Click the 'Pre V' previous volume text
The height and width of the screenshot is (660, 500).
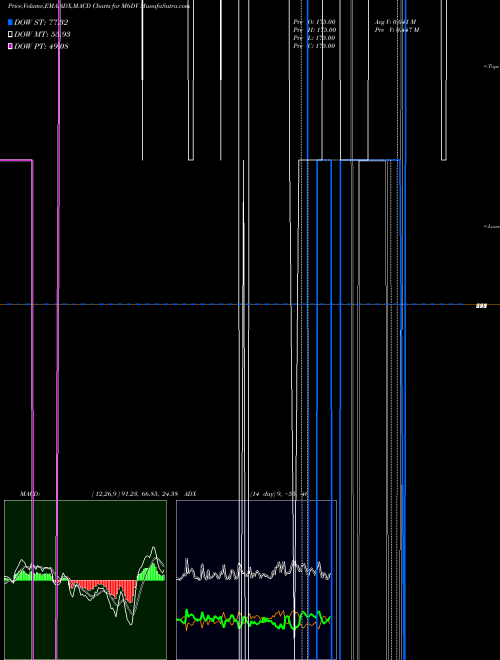pos(397,30)
